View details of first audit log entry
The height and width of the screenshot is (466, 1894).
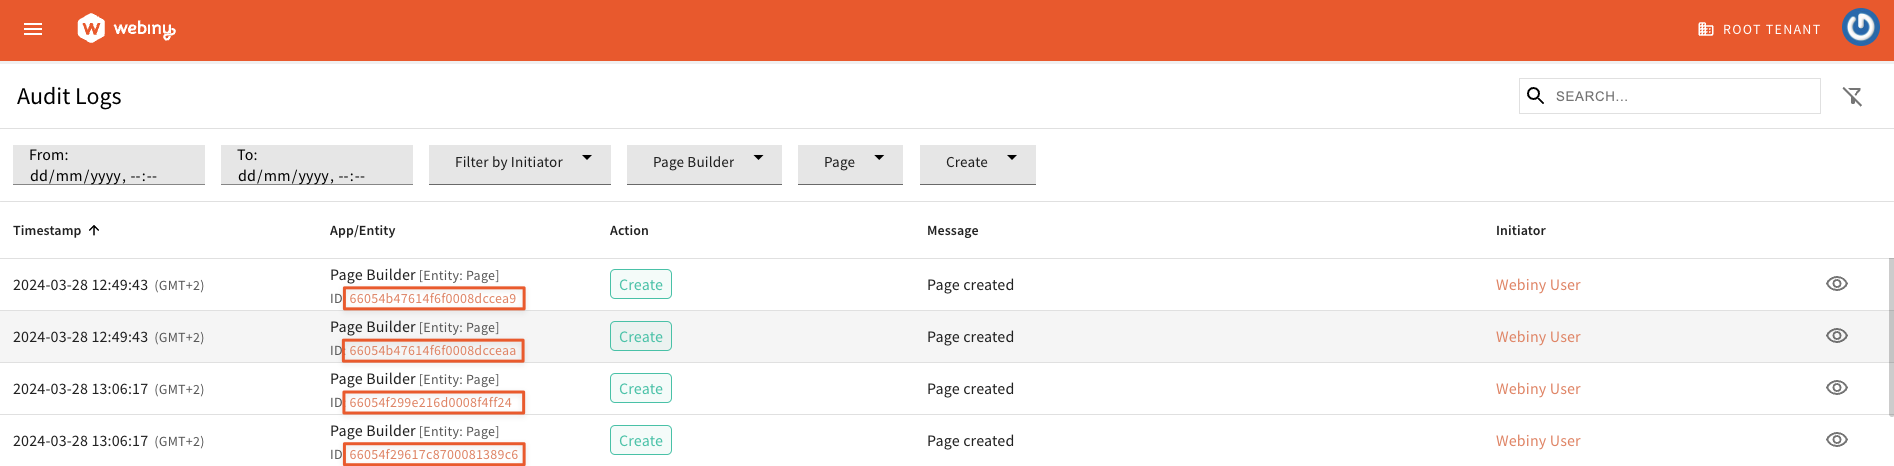click(1836, 284)
